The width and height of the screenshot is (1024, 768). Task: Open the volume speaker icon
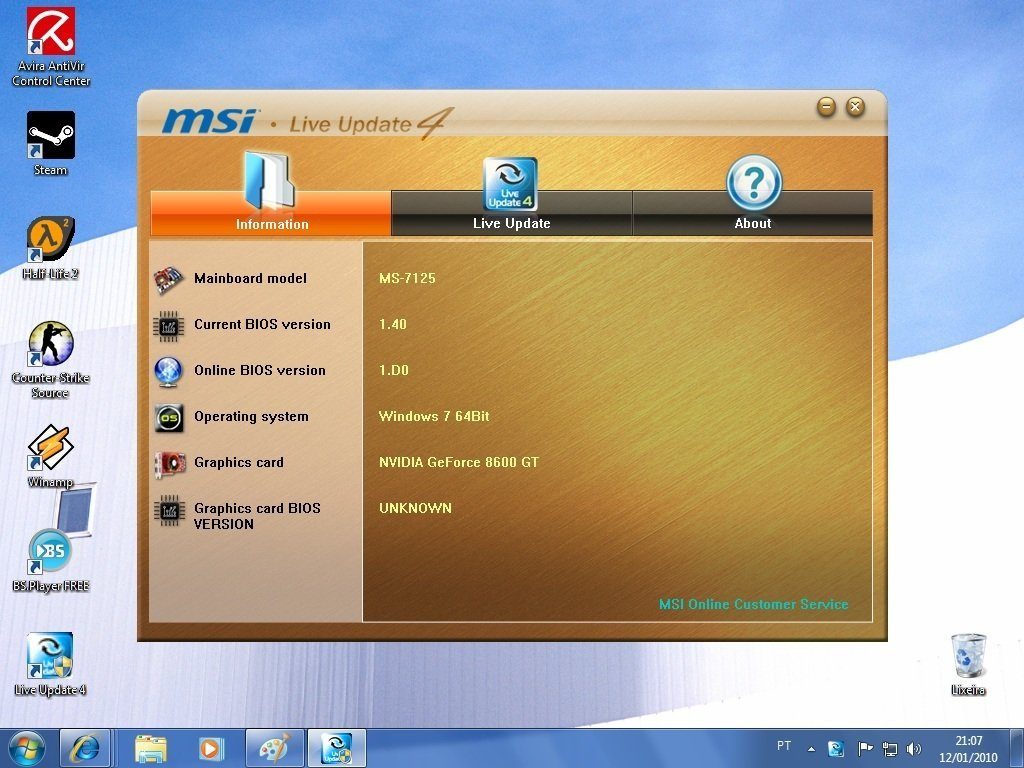pyautogui.click(x=914, y=748)
